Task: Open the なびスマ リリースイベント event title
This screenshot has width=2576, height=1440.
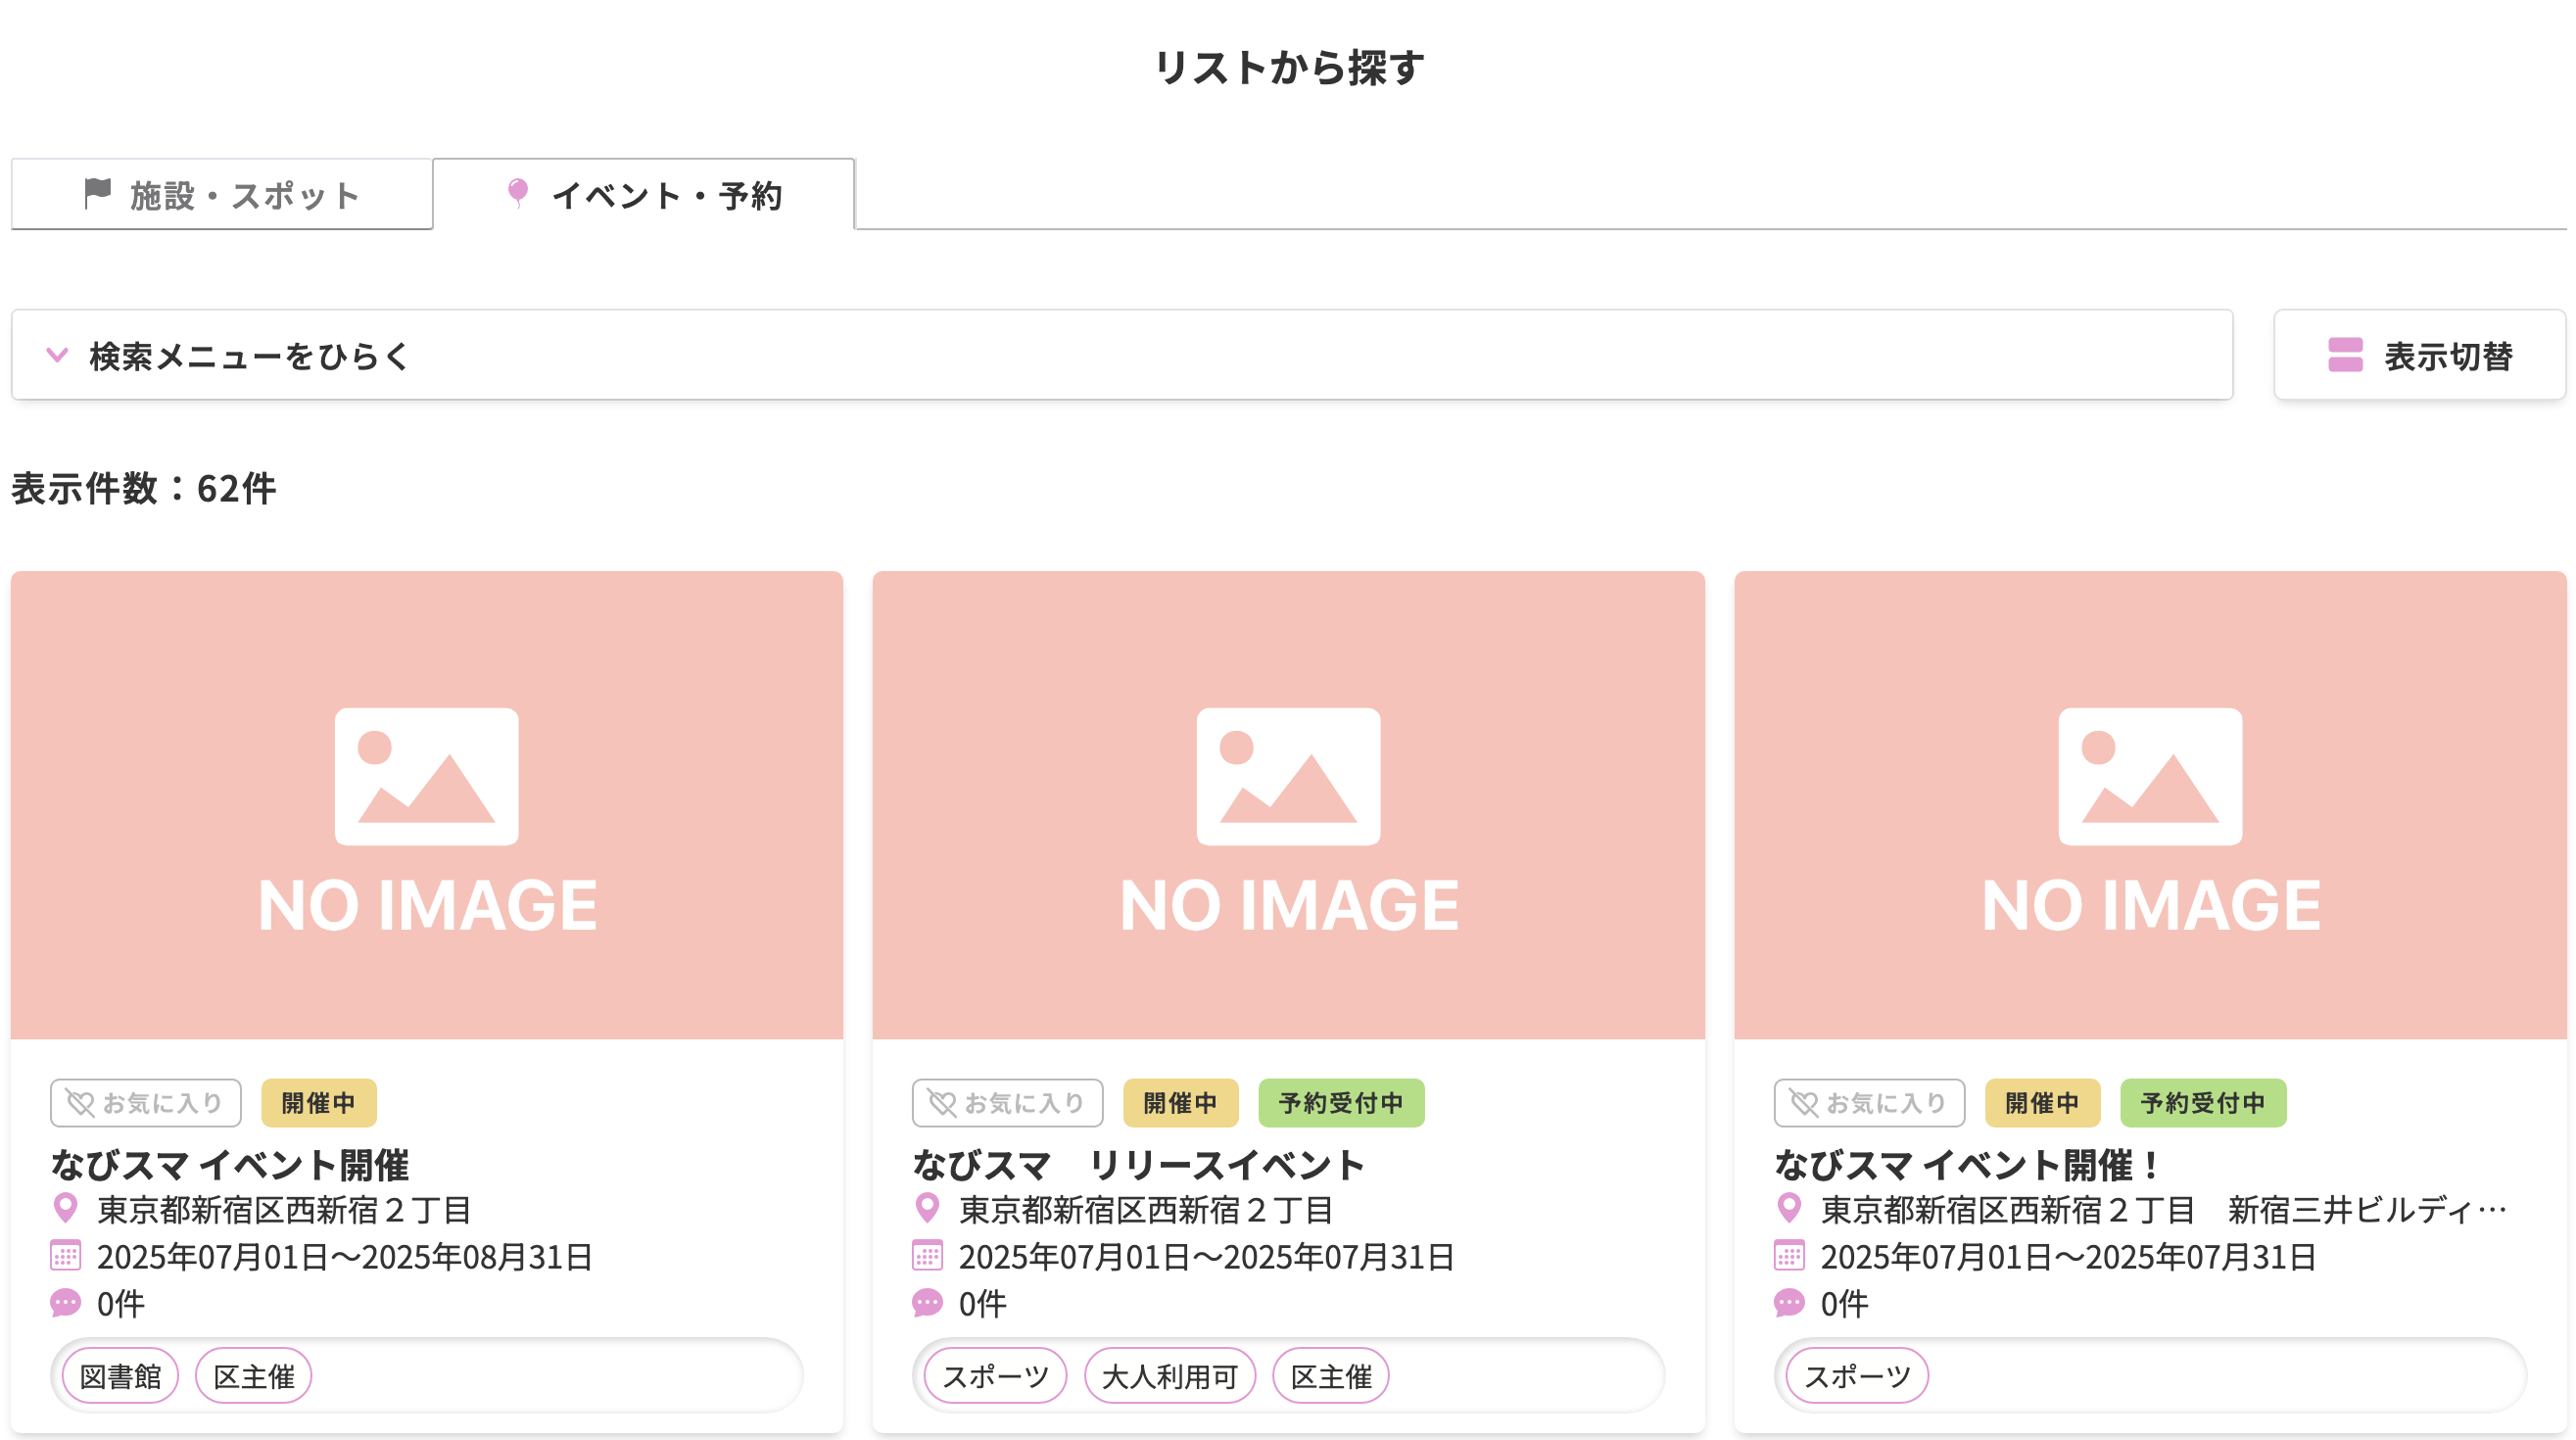Action: tap(1138, 1164)
